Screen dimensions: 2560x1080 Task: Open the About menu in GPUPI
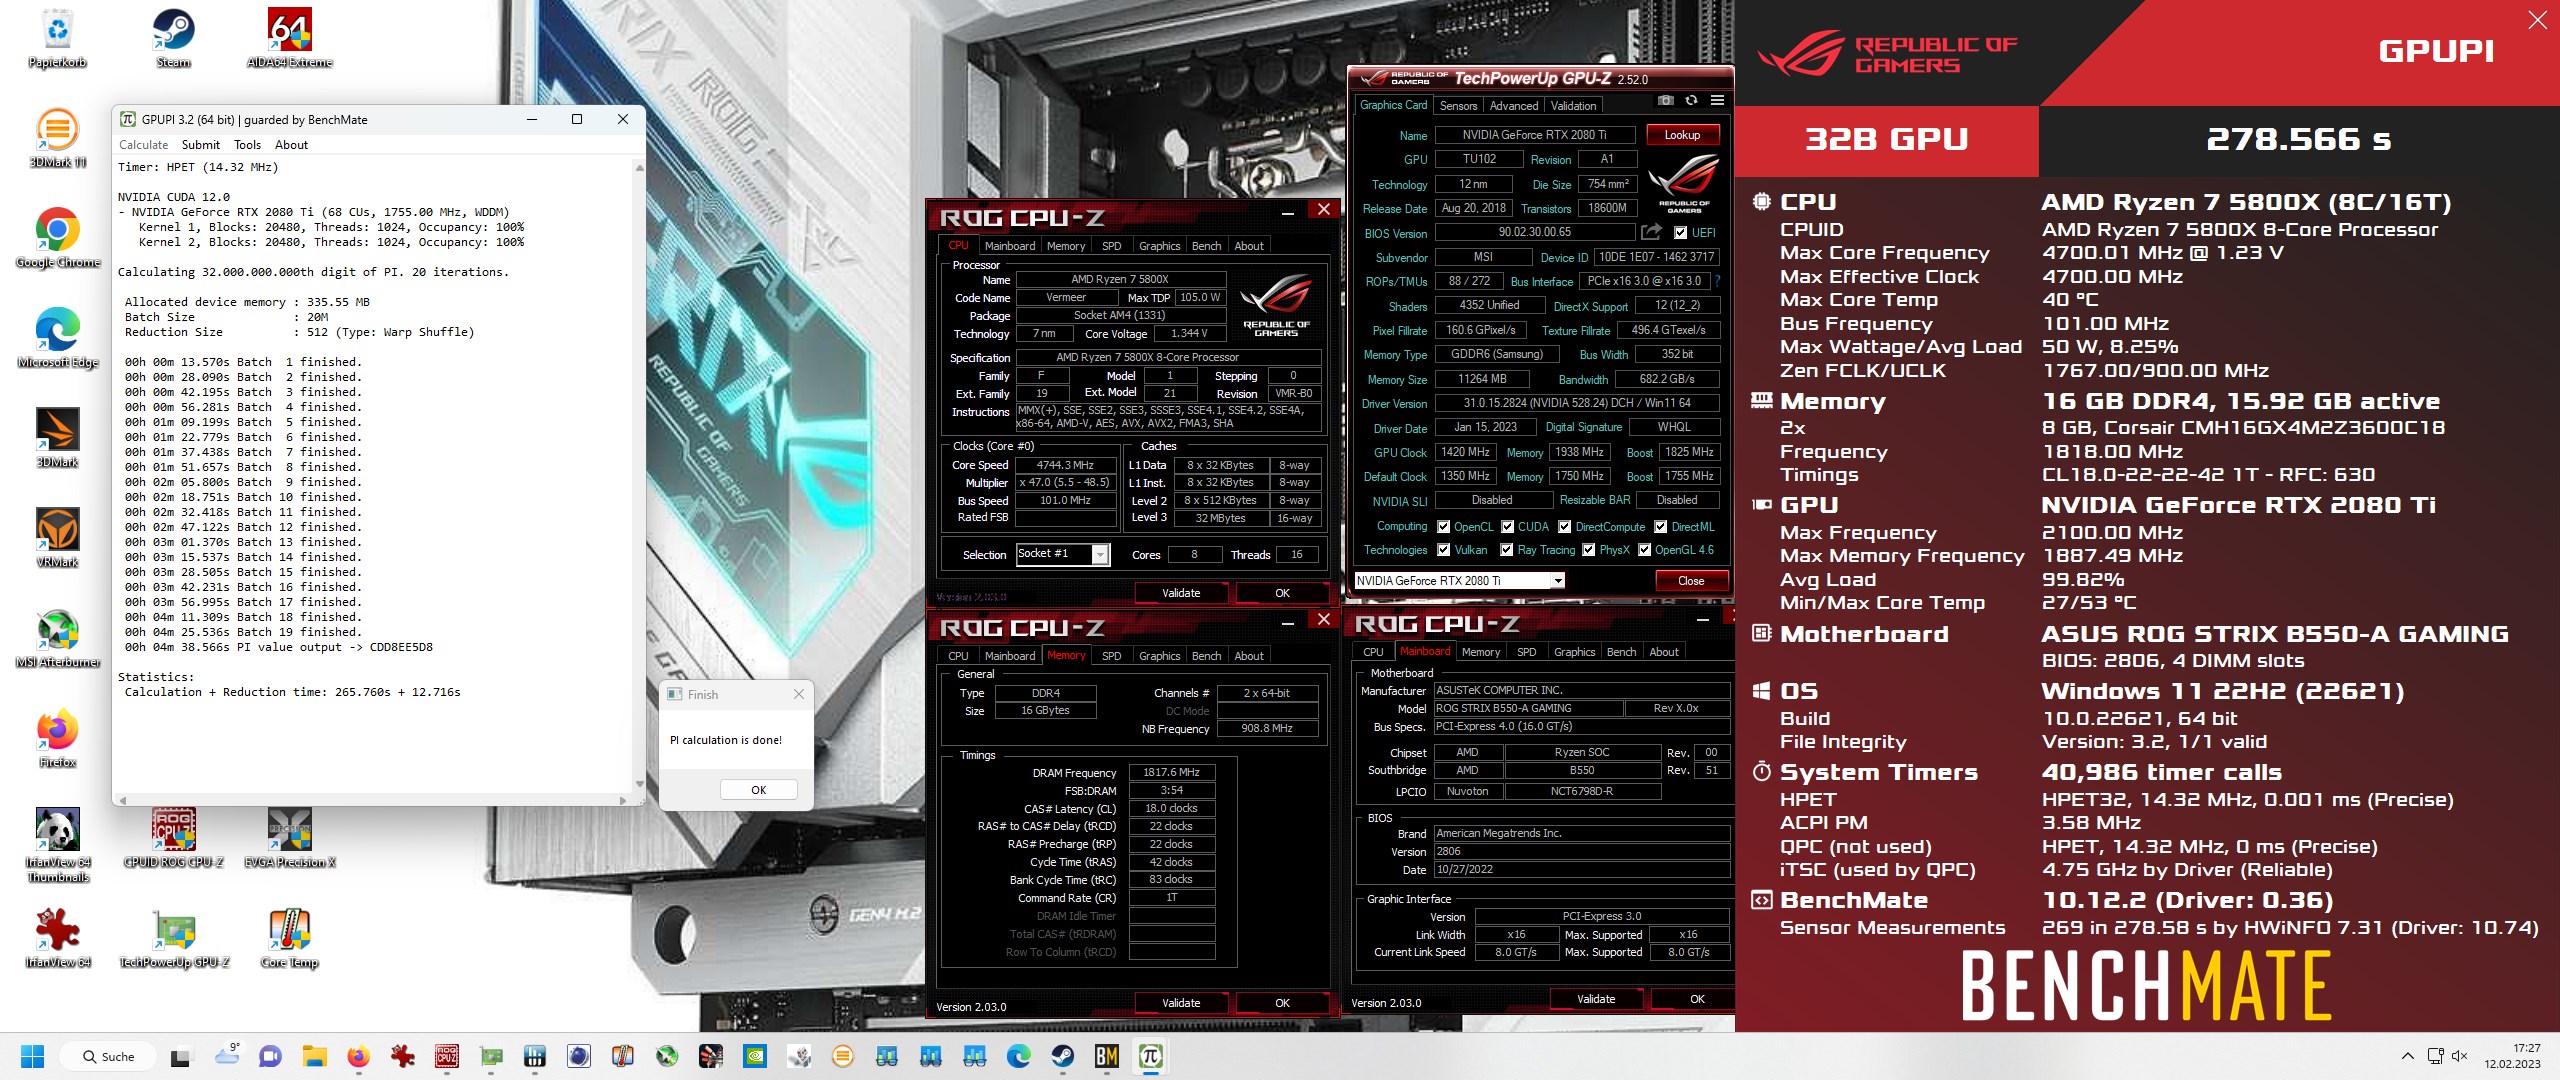tap(291, 145)
